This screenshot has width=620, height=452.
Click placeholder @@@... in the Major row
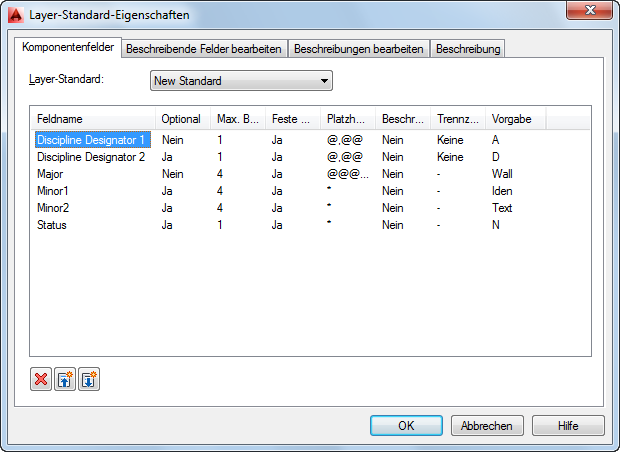pos(348,174)
